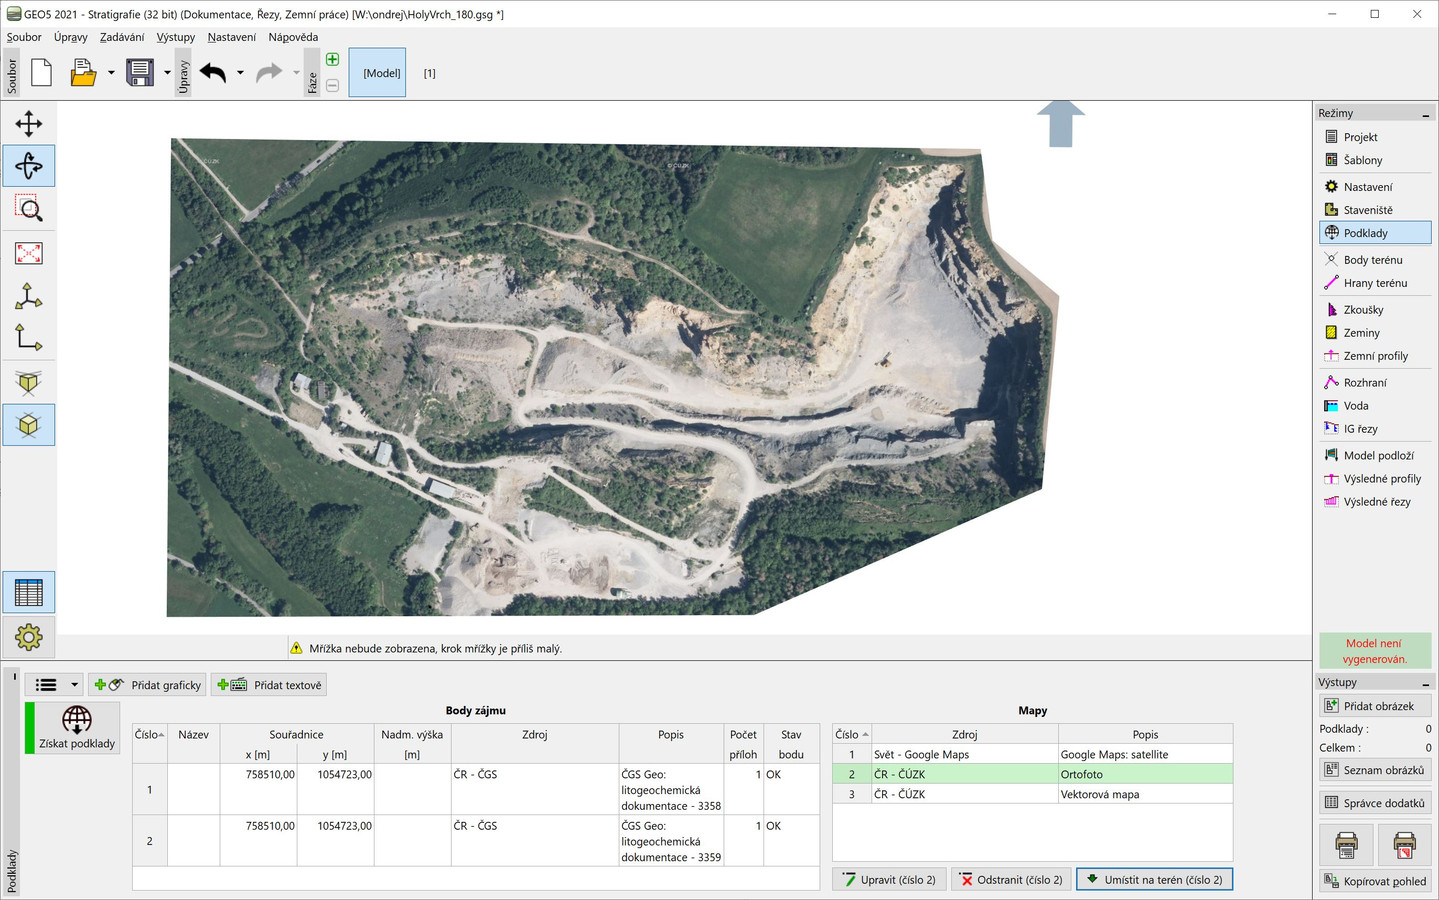The image size is (1439, 900).
Task: Click the Přidat graficky button
Action: (x=148, y=685)
